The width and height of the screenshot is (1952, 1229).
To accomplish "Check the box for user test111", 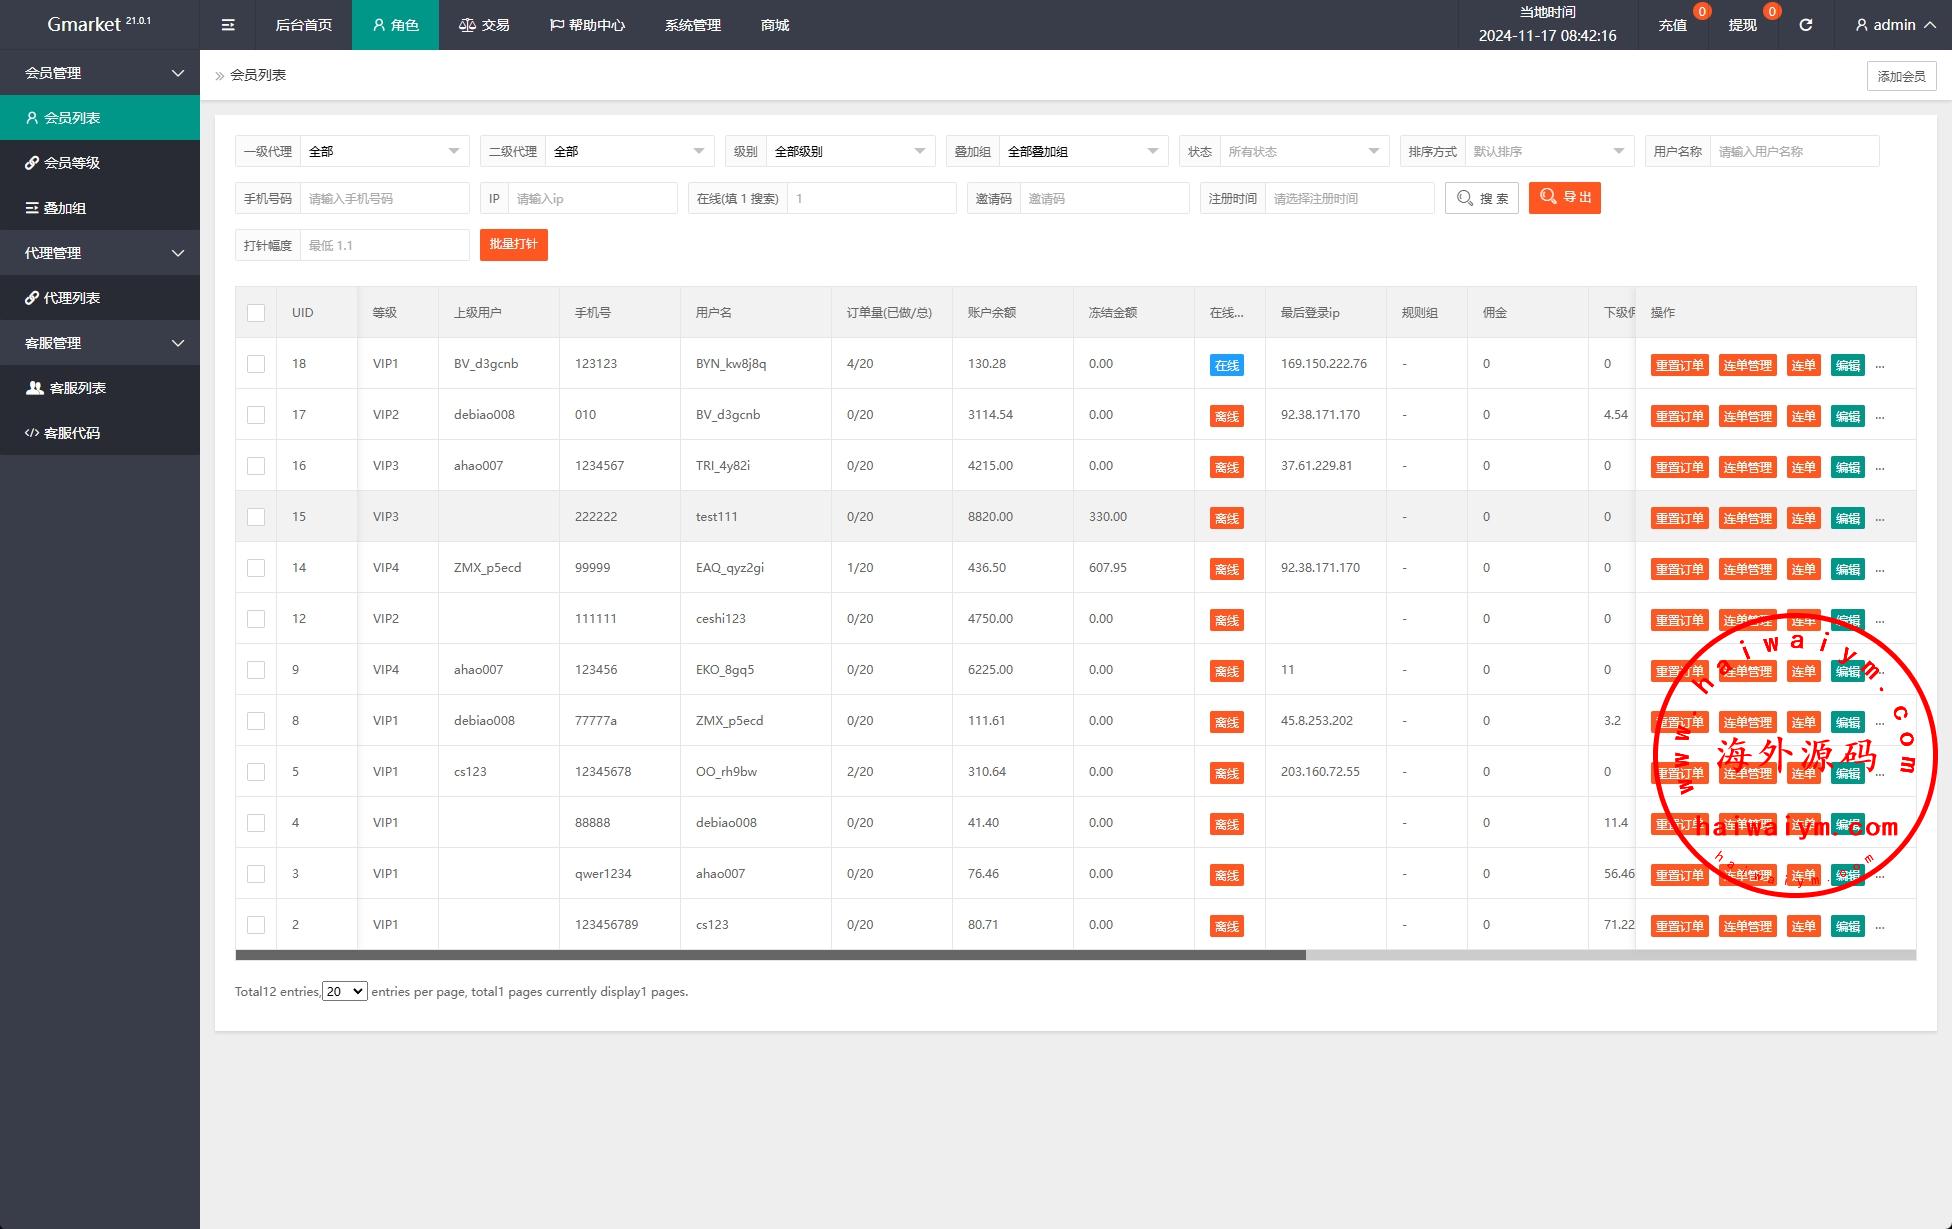I will tap(256, 517).
